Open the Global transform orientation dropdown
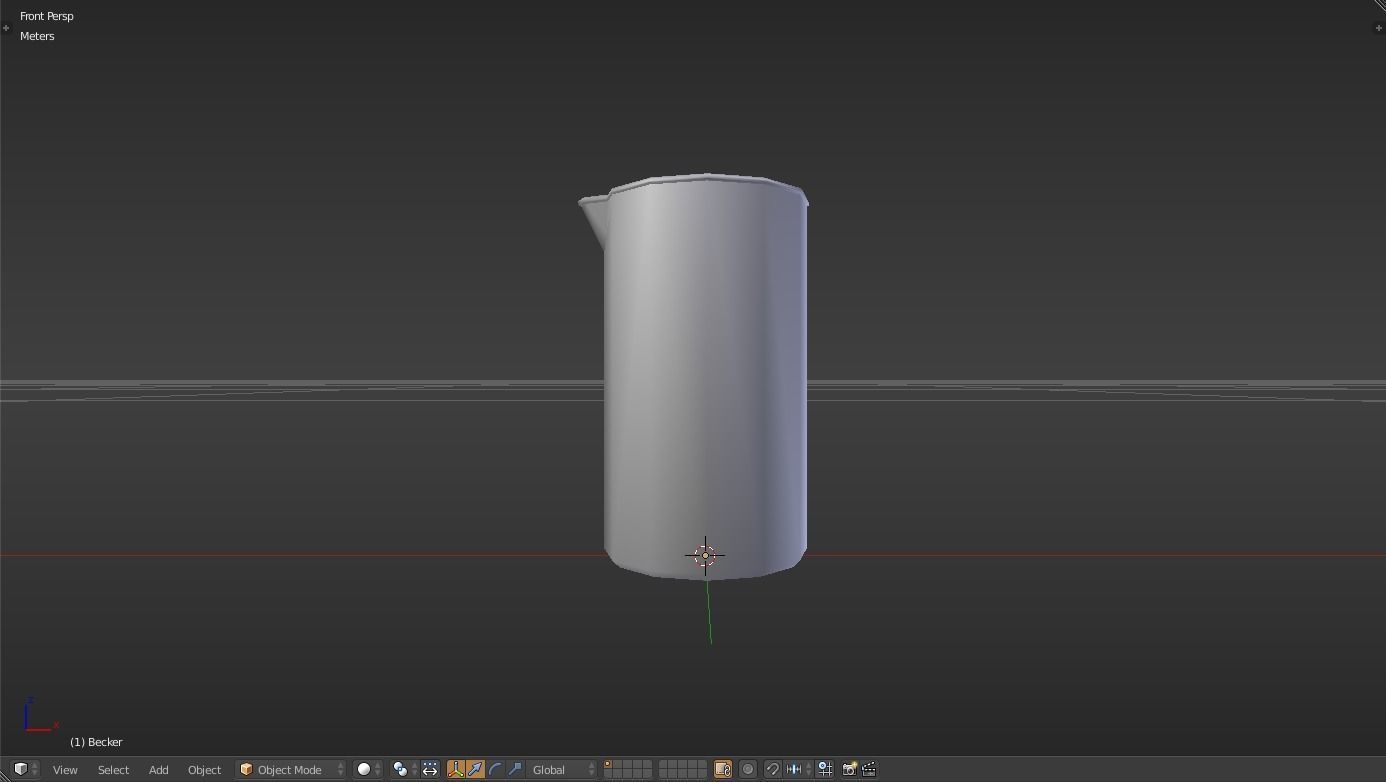The width and height of the screenshot is (1386, 782). [562, 769]
